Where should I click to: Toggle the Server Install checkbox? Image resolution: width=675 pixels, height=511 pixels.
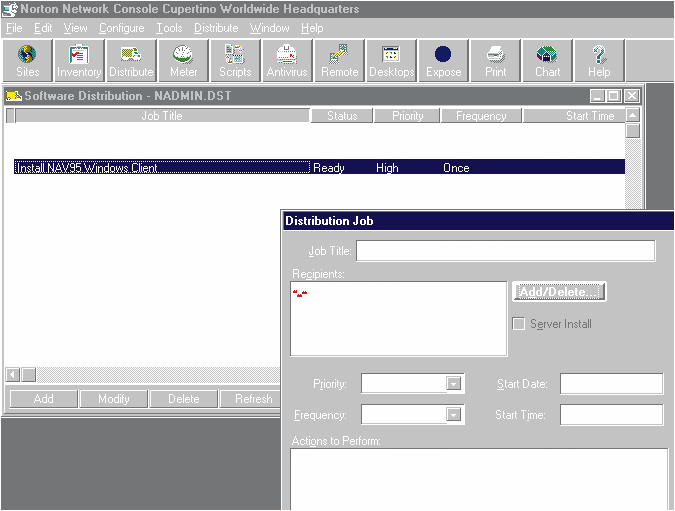pos(519,324)
